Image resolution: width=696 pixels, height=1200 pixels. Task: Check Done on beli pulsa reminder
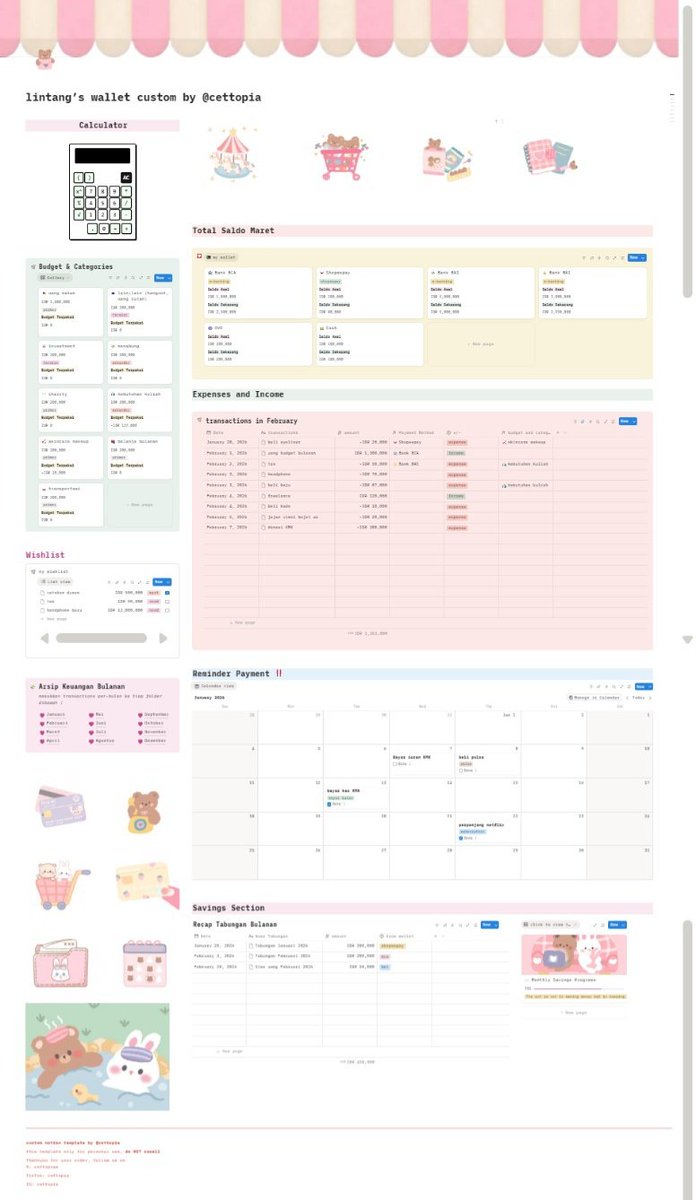coord(462,771)
